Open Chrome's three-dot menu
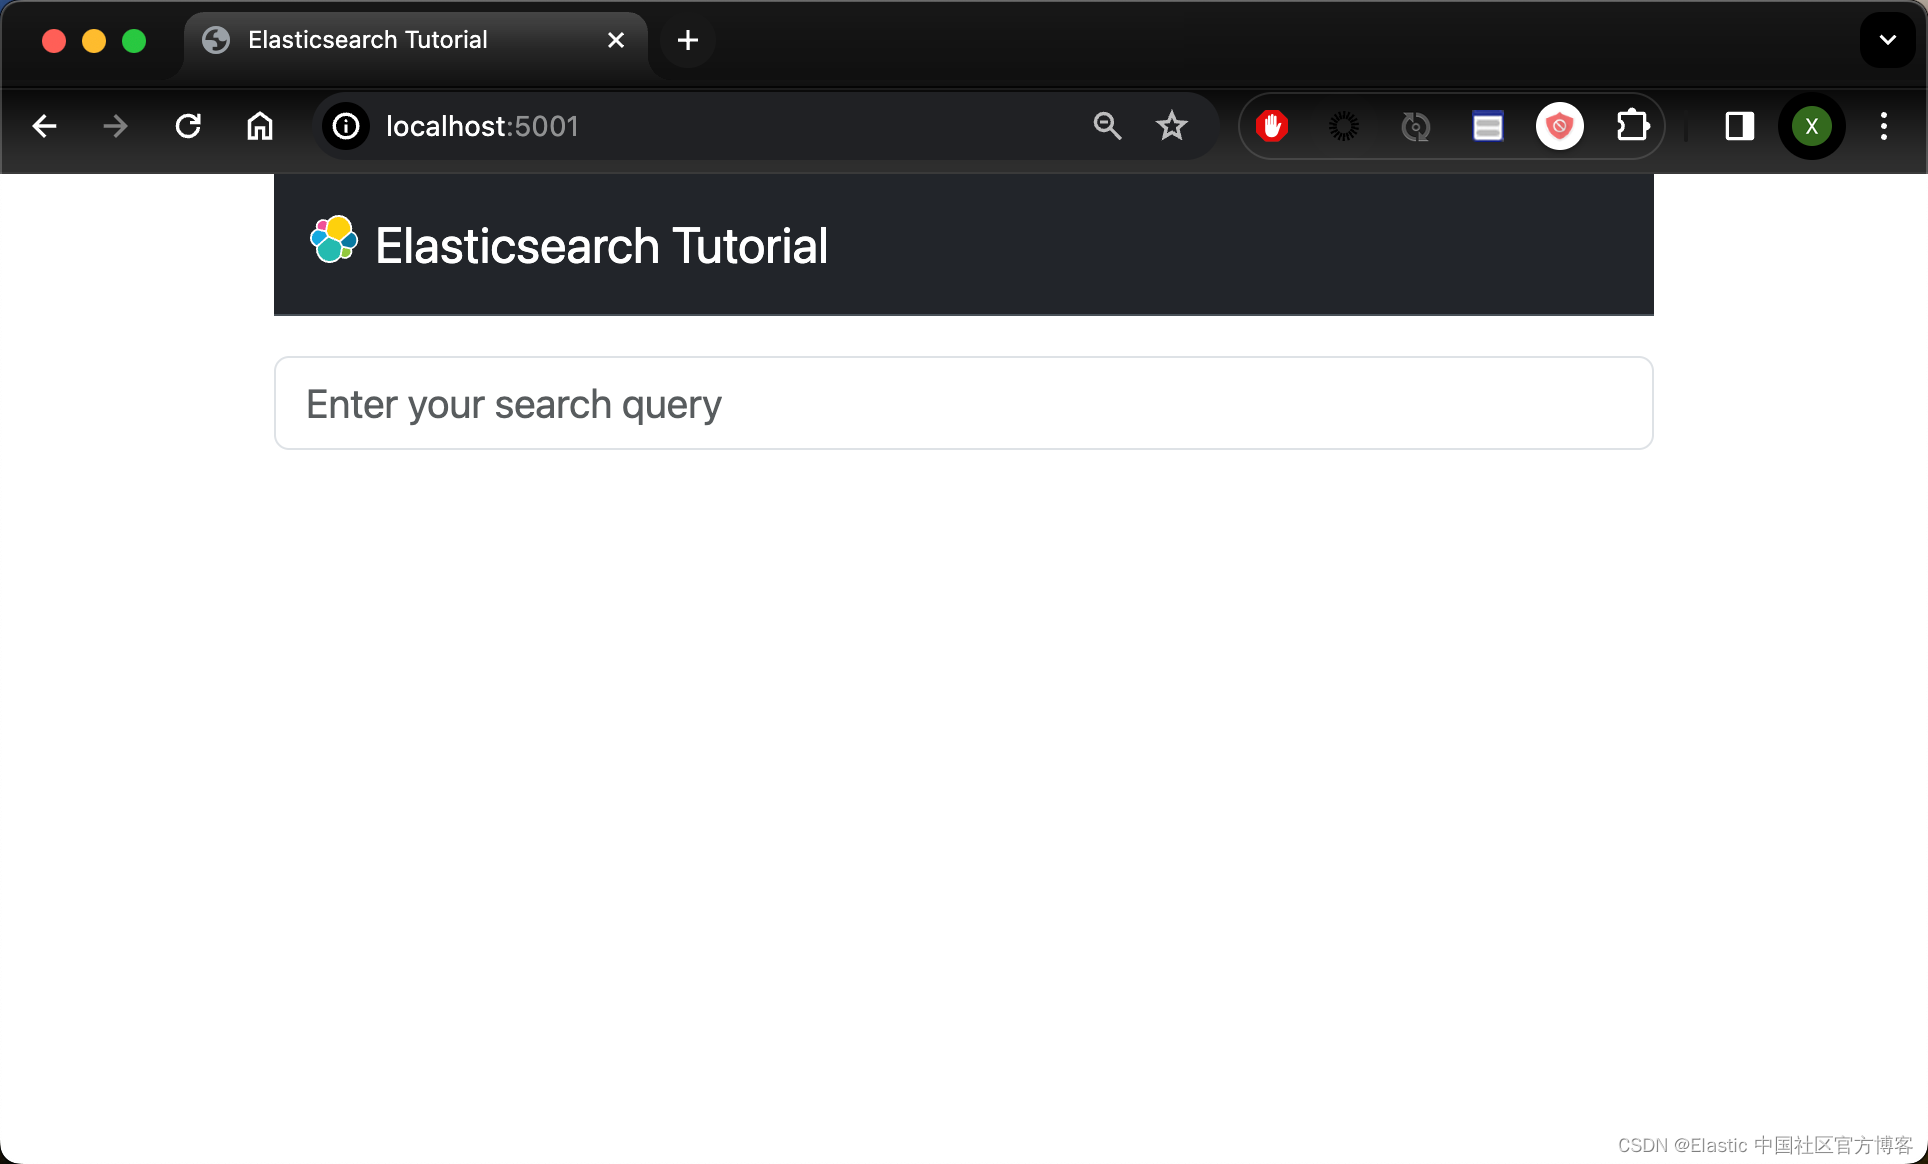The height and width of the screenshot is (1164, 1928). tap(1884, 126)
